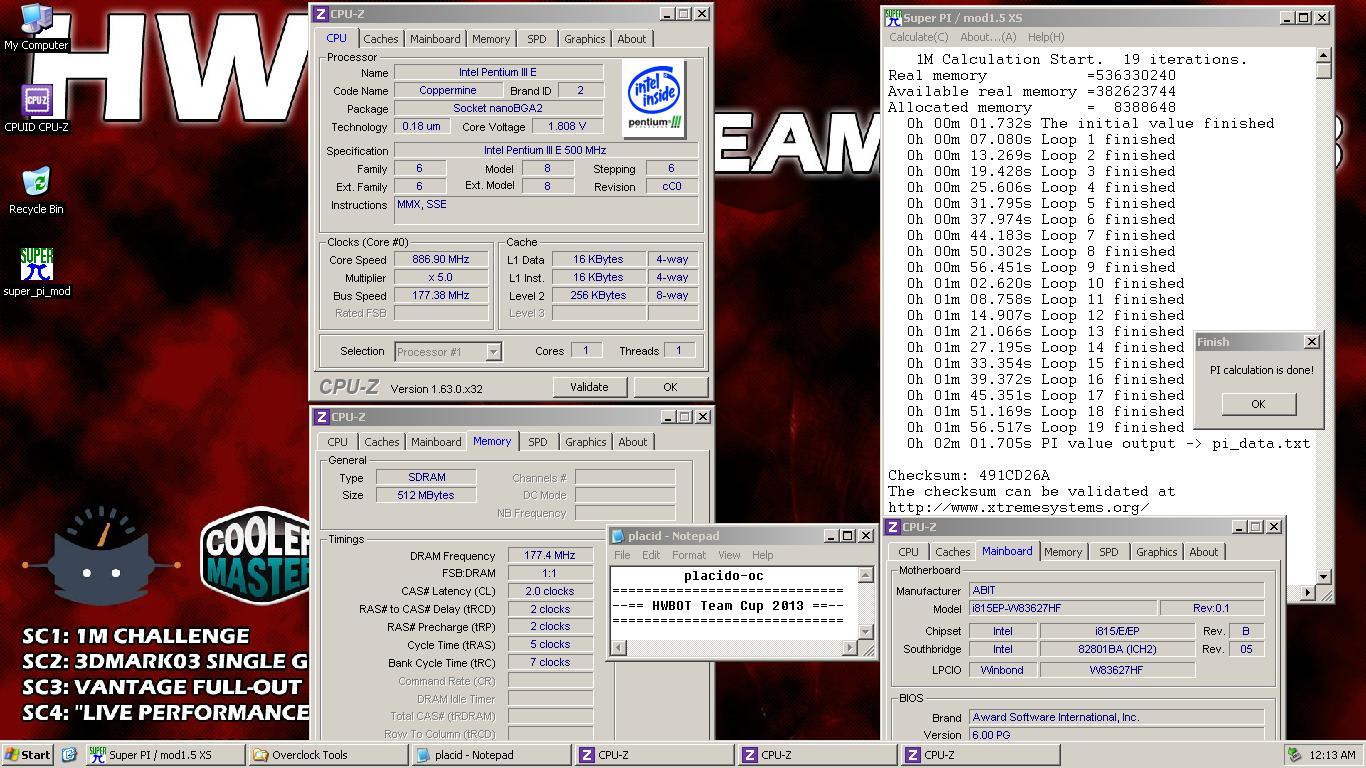Switch to placid - Notepad taskbar button

click(x=490, y=755)
